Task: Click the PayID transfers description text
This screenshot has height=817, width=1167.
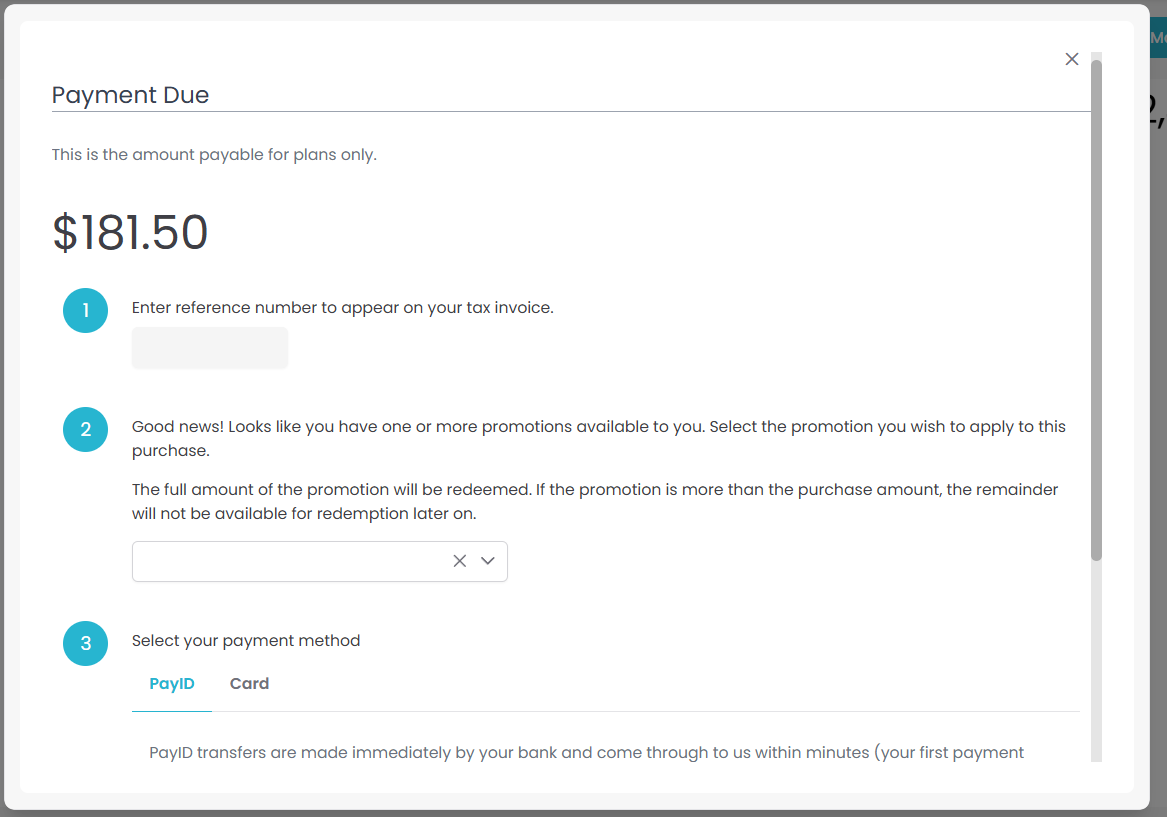Action: (x=586, y=752)
